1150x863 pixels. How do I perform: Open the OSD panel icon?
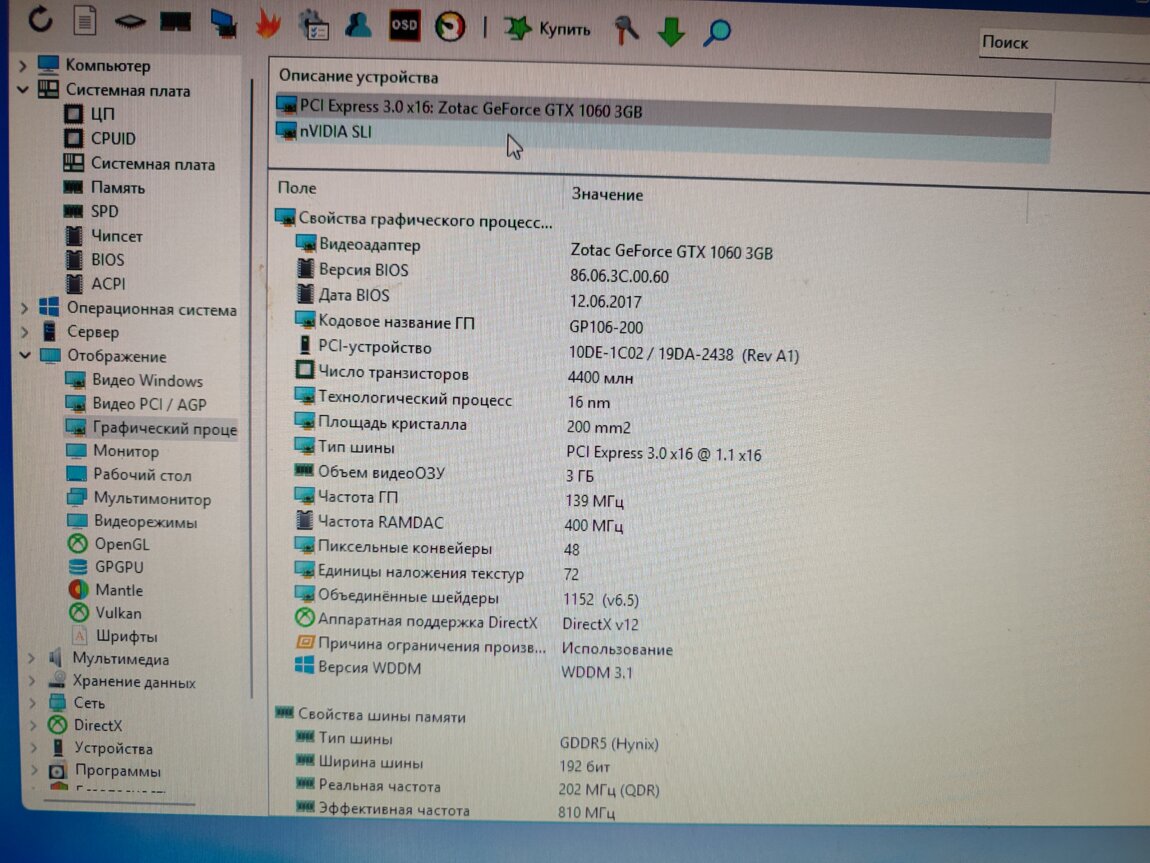(x=404, y=25)
